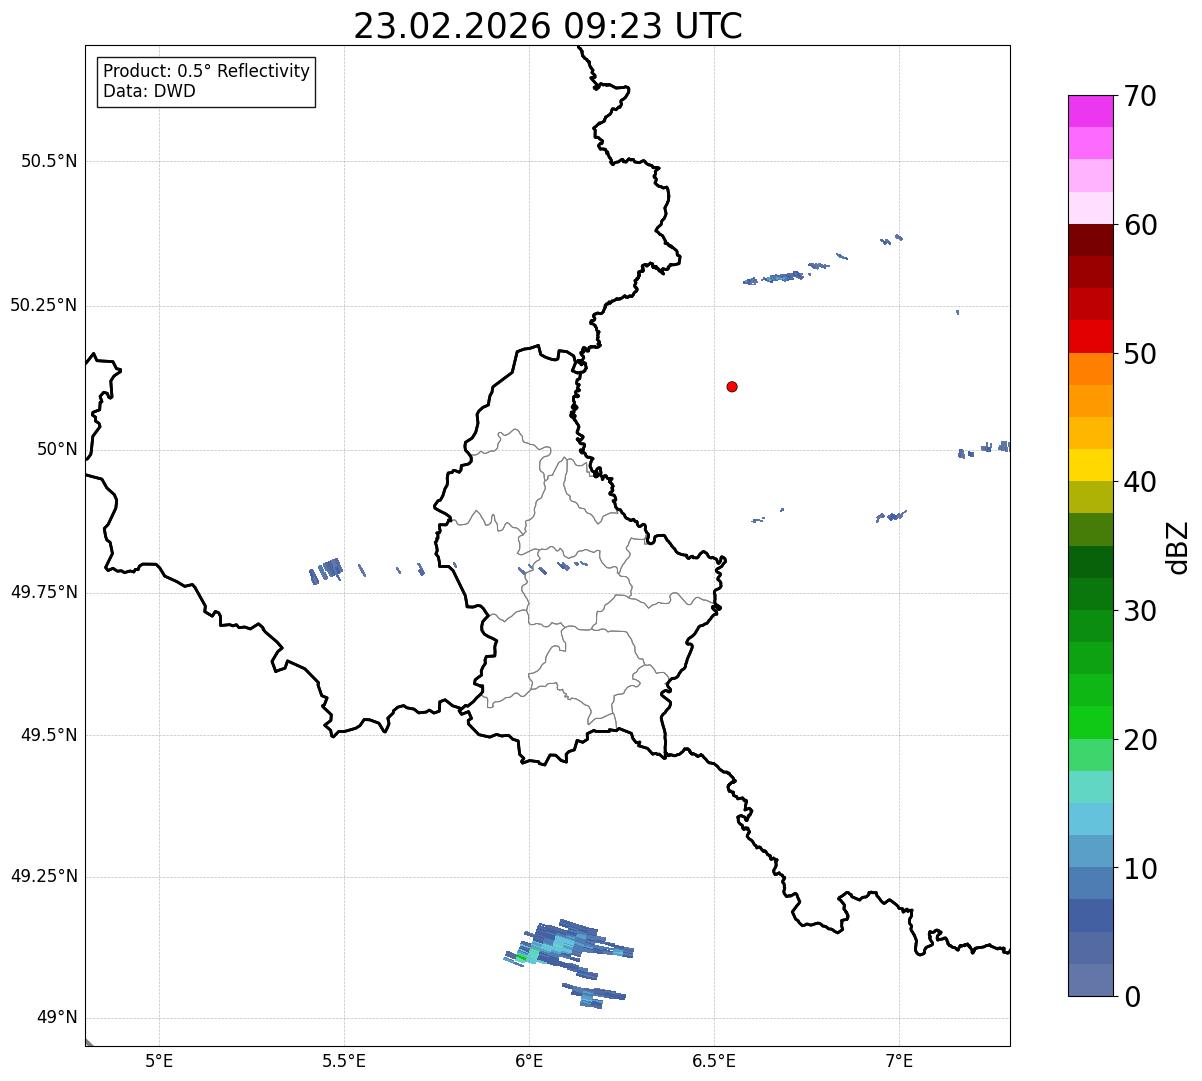This screenshot has height=1081, width=1202.
Task: Click the title '23.02.2026 09:23 UTC'
Action: point(548,26)
